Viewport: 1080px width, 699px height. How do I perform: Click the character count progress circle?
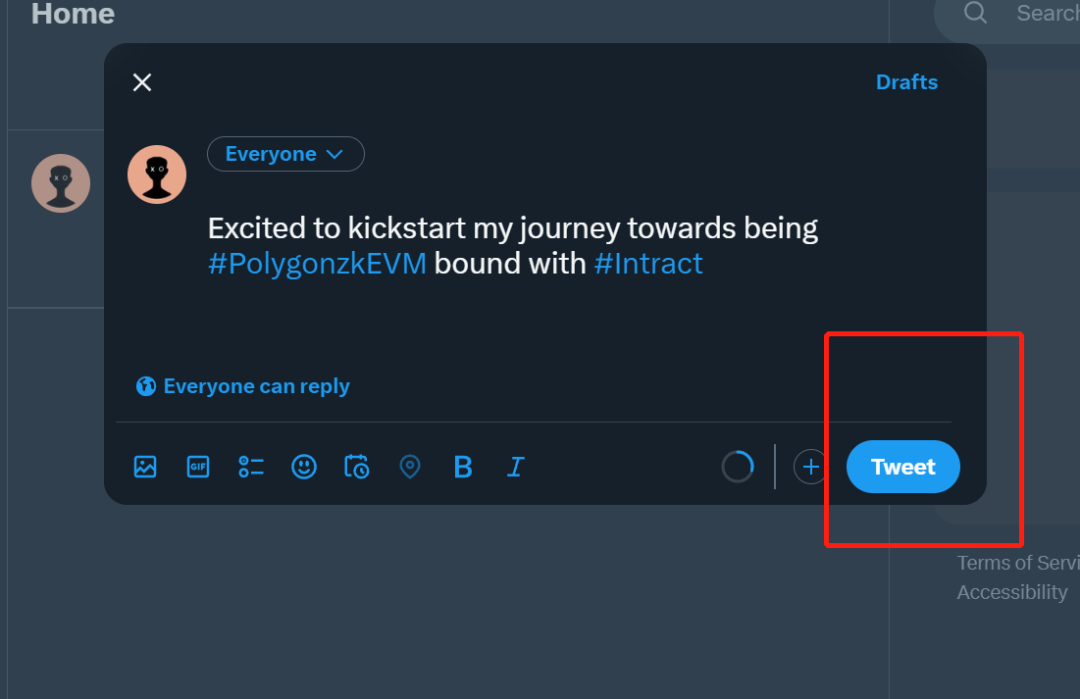tap(738, 466)
